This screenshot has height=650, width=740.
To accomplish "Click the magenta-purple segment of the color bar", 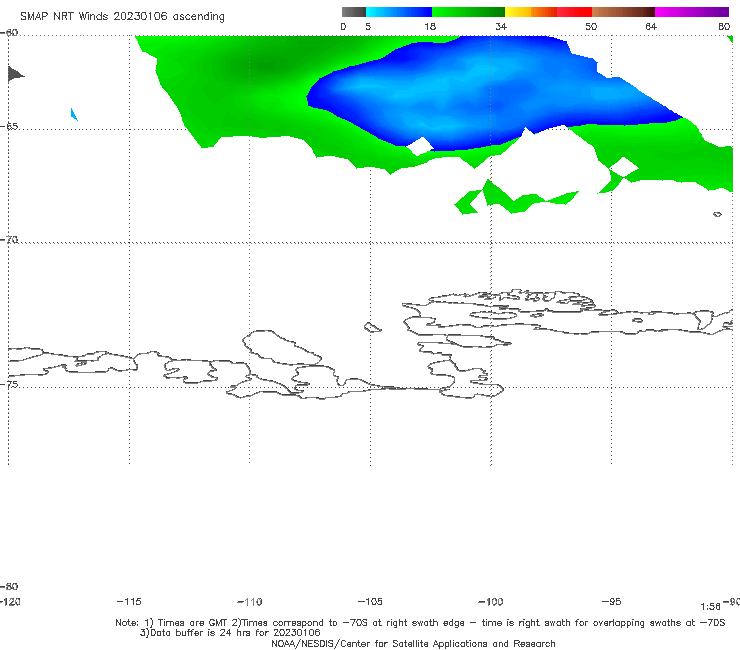I will click(692, 12).
